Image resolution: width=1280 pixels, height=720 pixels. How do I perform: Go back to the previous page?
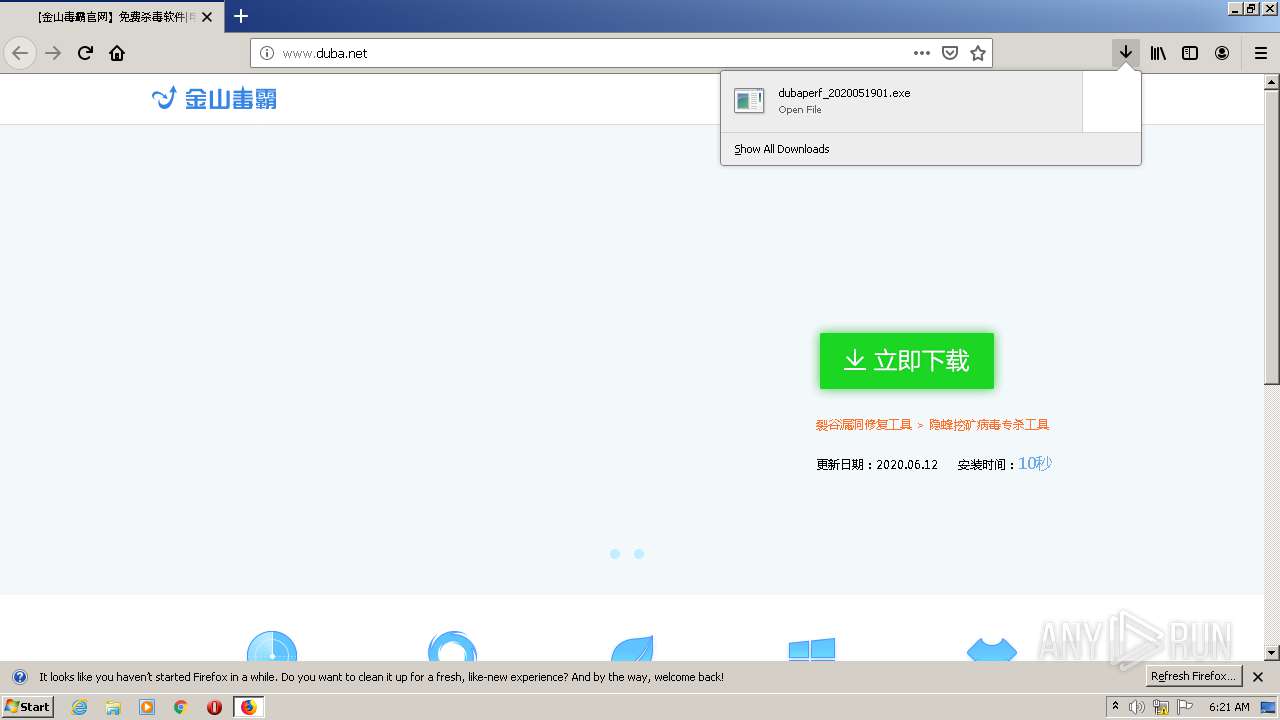click(20, 53)
